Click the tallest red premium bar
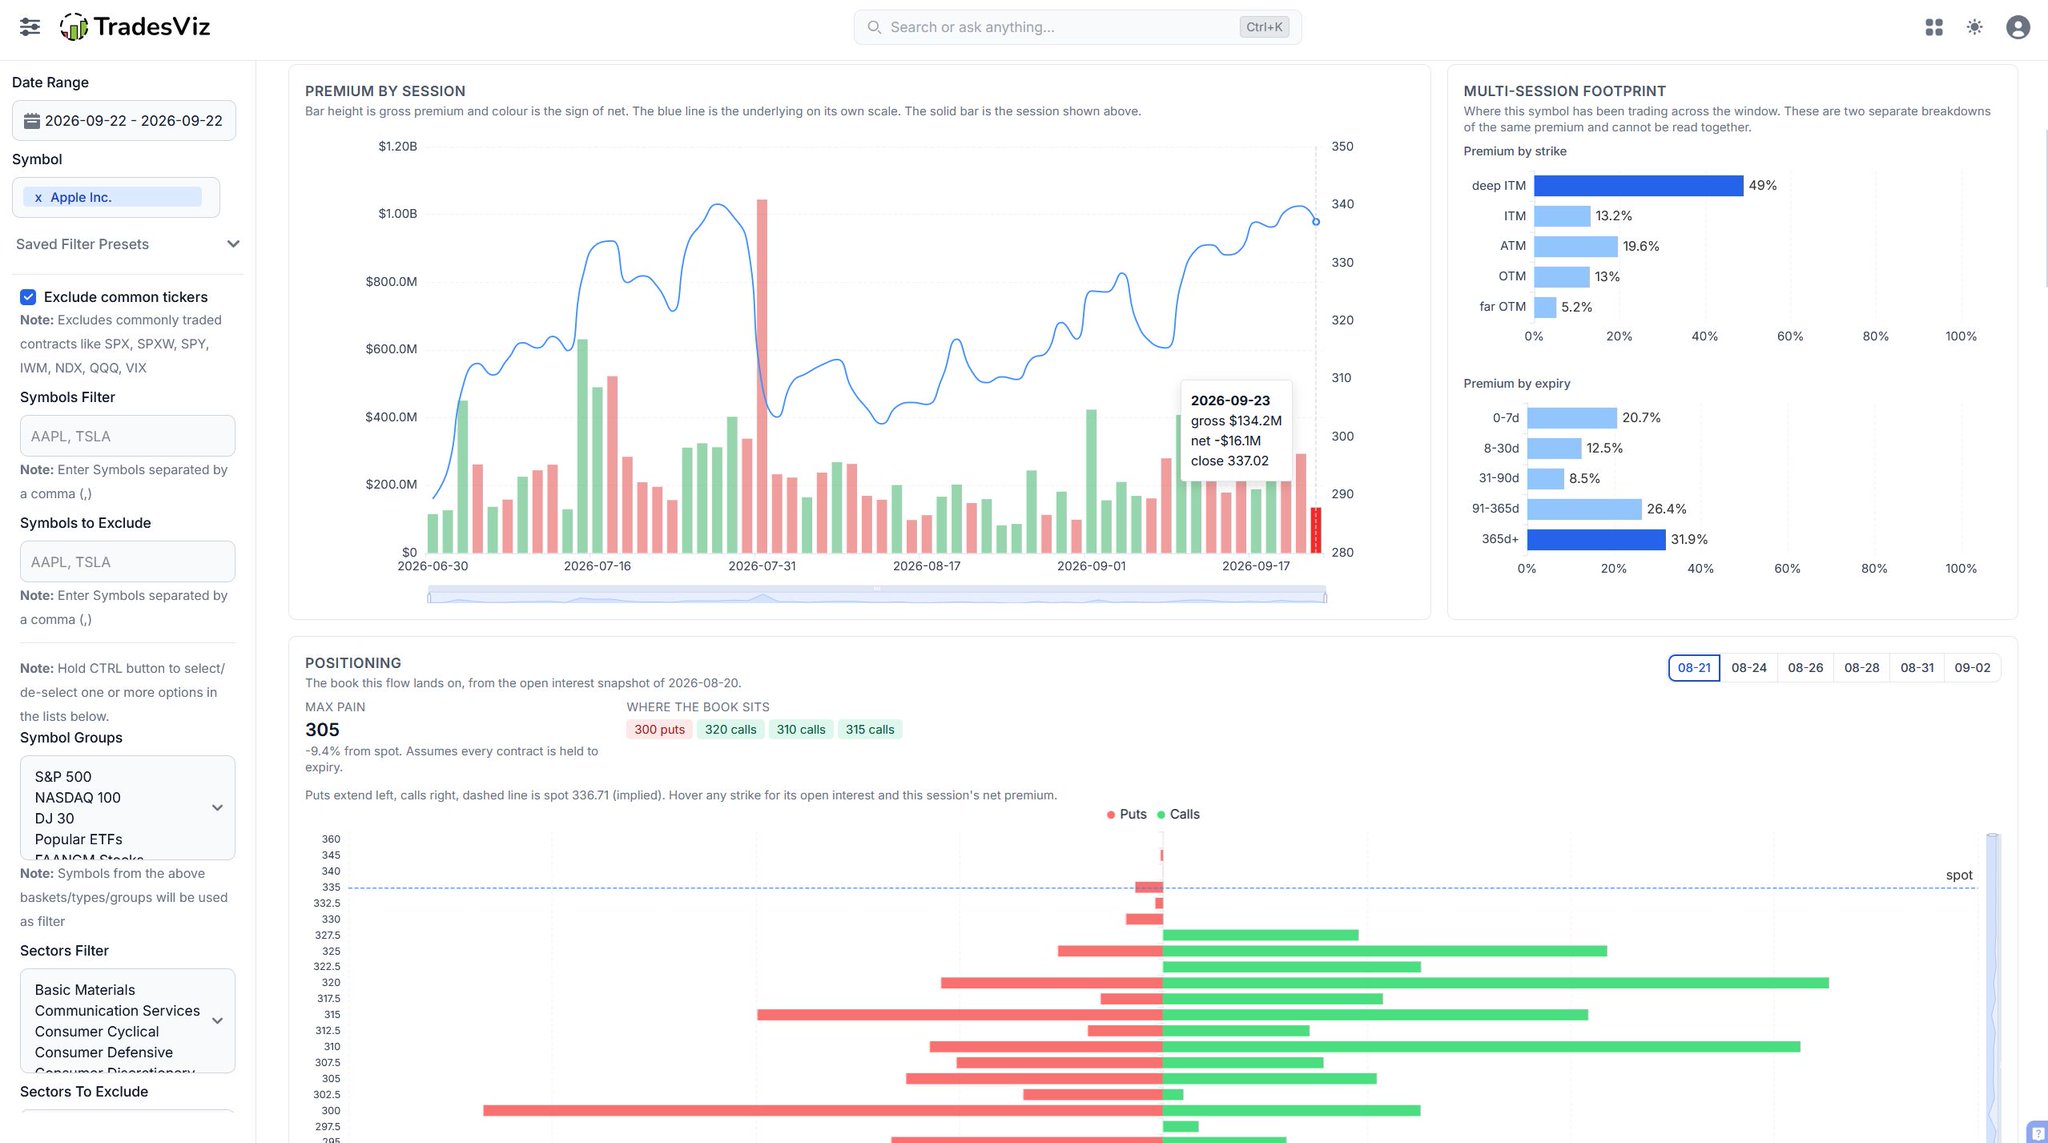 (762, 376)
